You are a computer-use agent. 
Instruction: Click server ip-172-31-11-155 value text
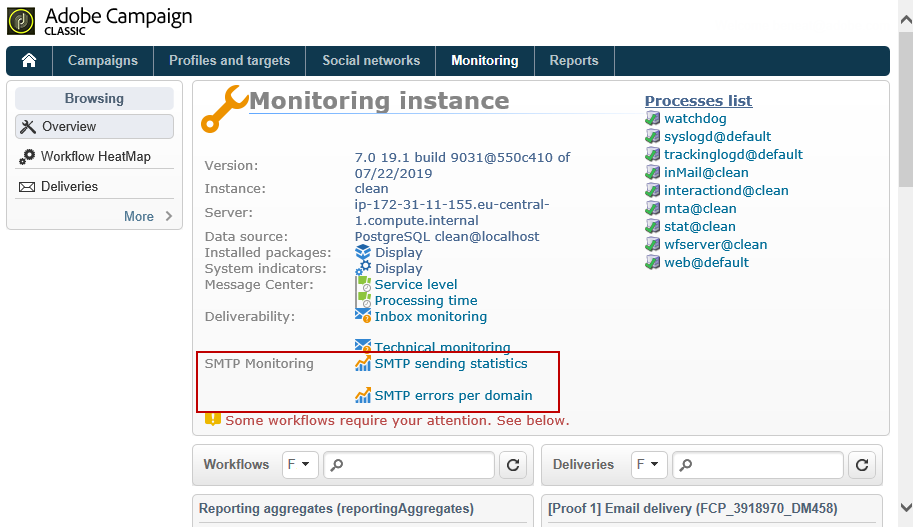tap(452, 213)
